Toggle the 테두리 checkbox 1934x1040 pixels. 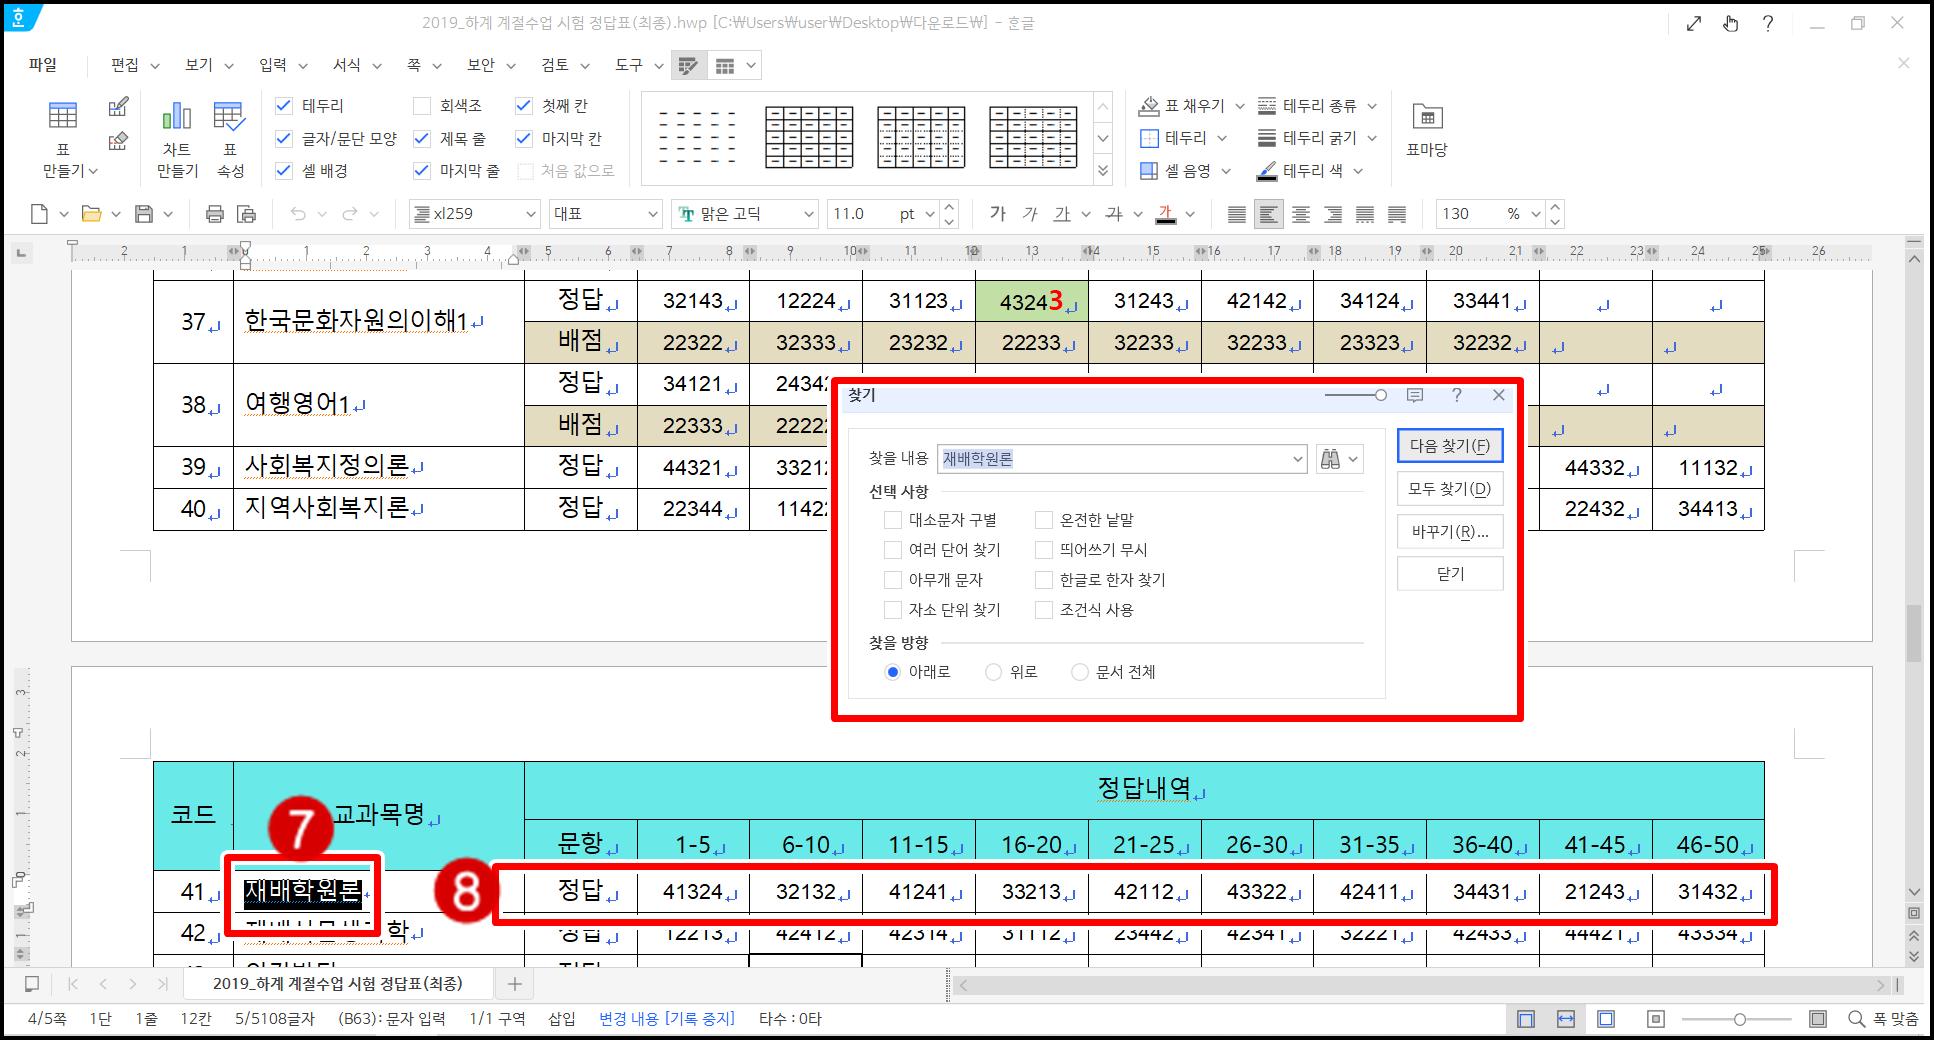[x=284, y=106]
